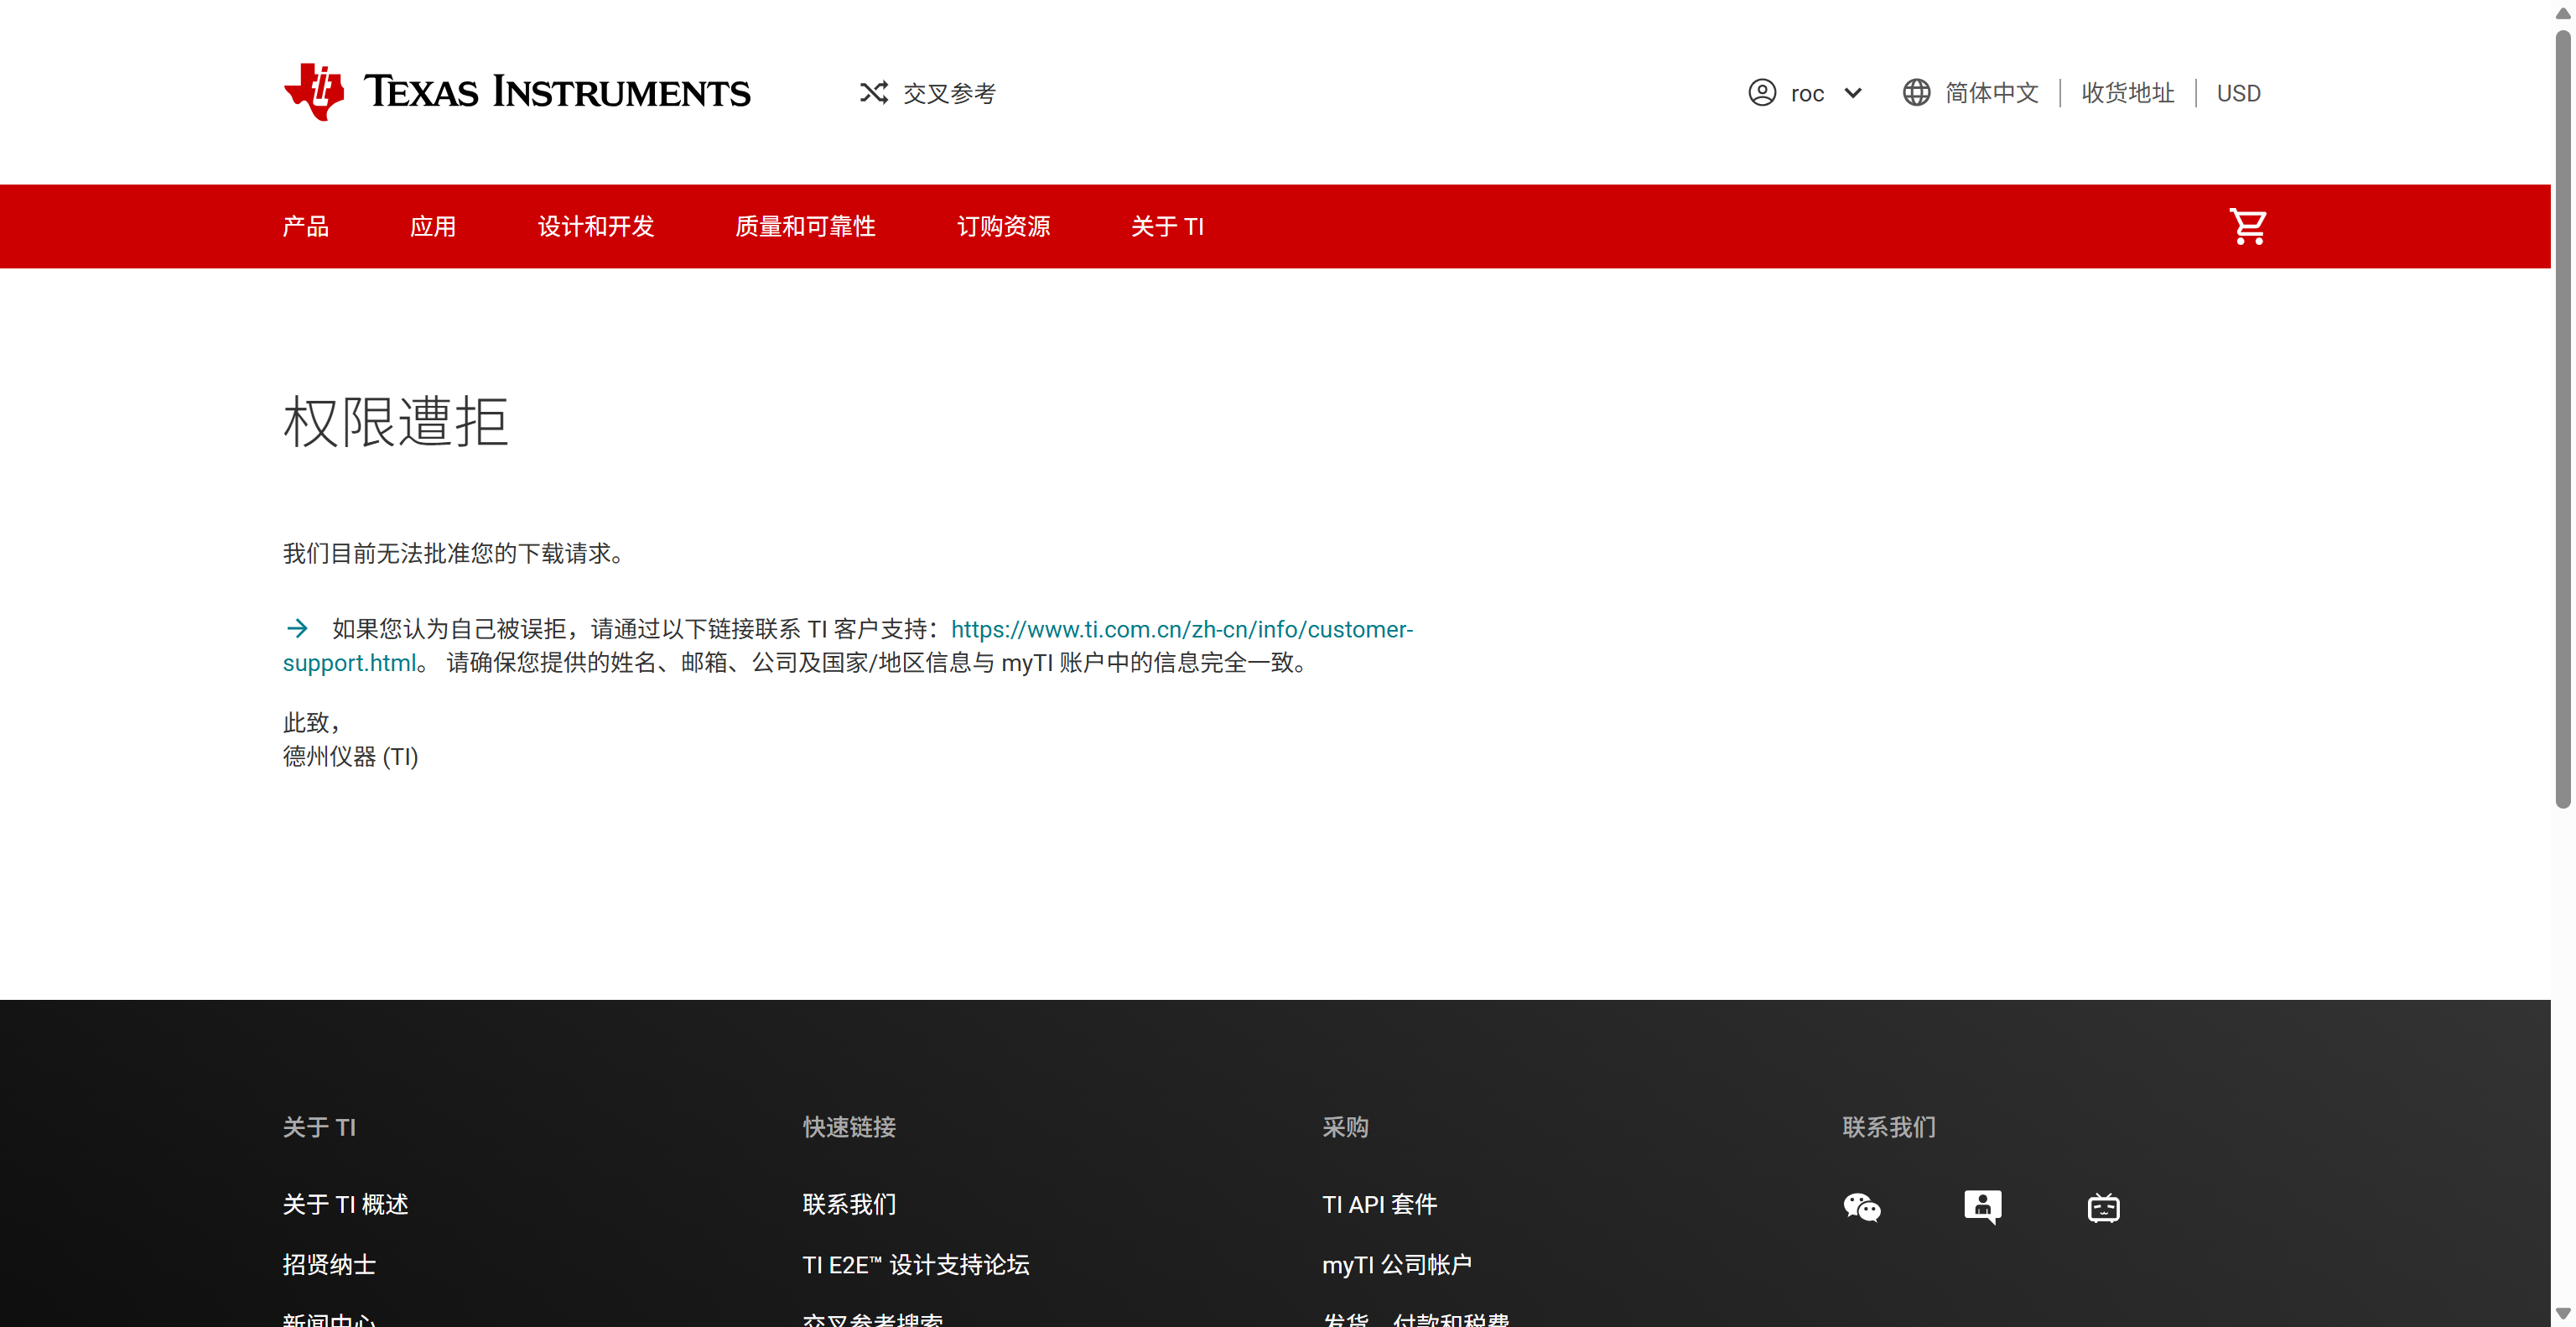
Task: Click the scrollbar up arrow
Action: (x=2563, y=13)
